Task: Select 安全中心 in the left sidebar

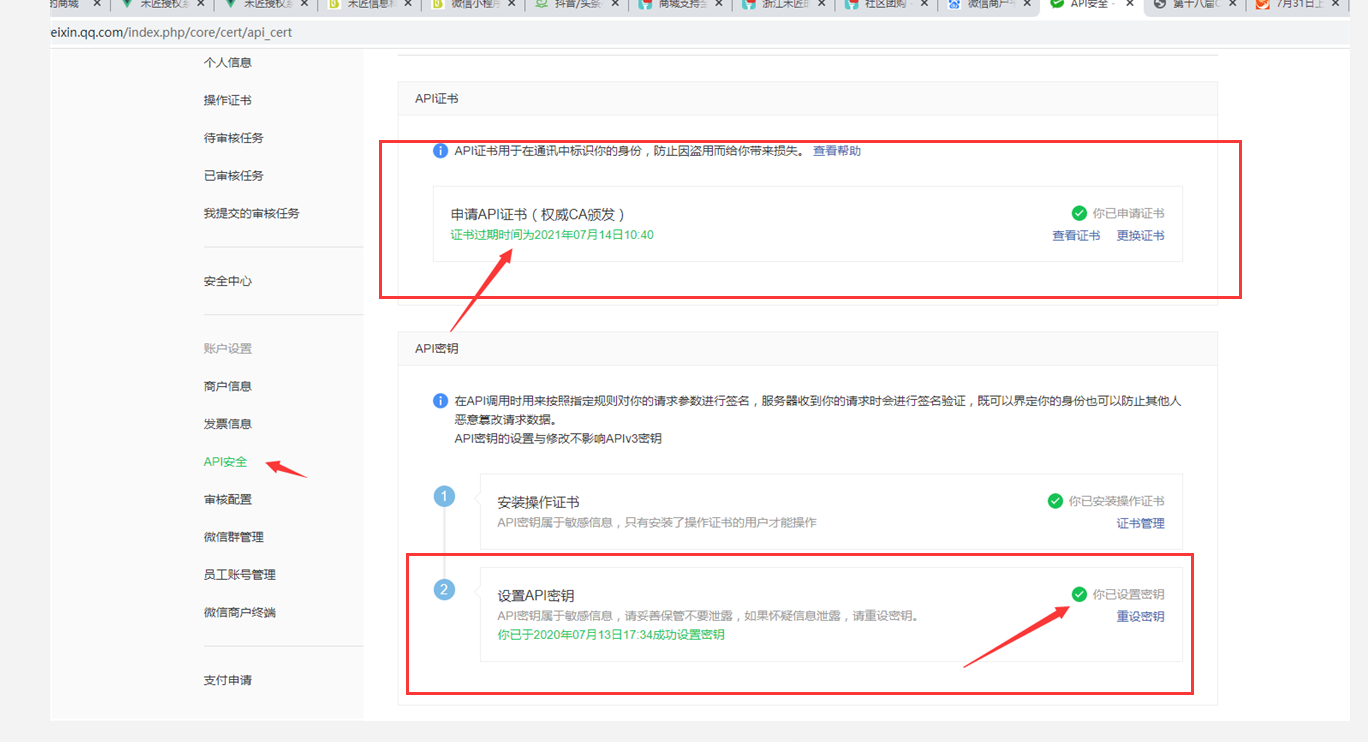Action: (227, 281)
